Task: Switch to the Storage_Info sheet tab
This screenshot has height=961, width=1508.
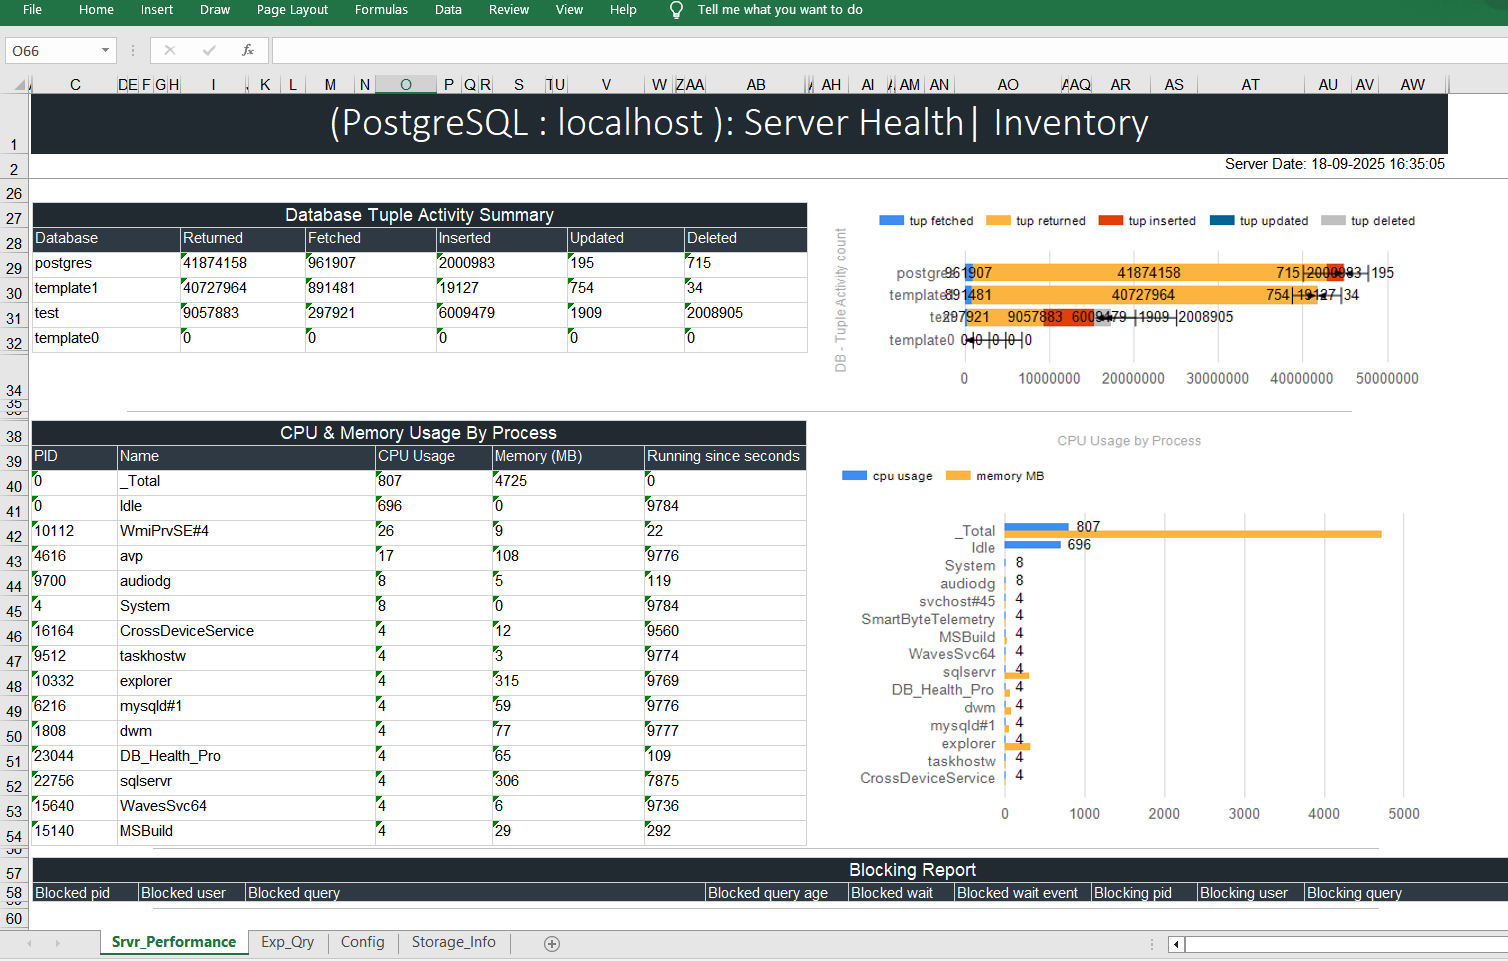Action: click(453, 942)
